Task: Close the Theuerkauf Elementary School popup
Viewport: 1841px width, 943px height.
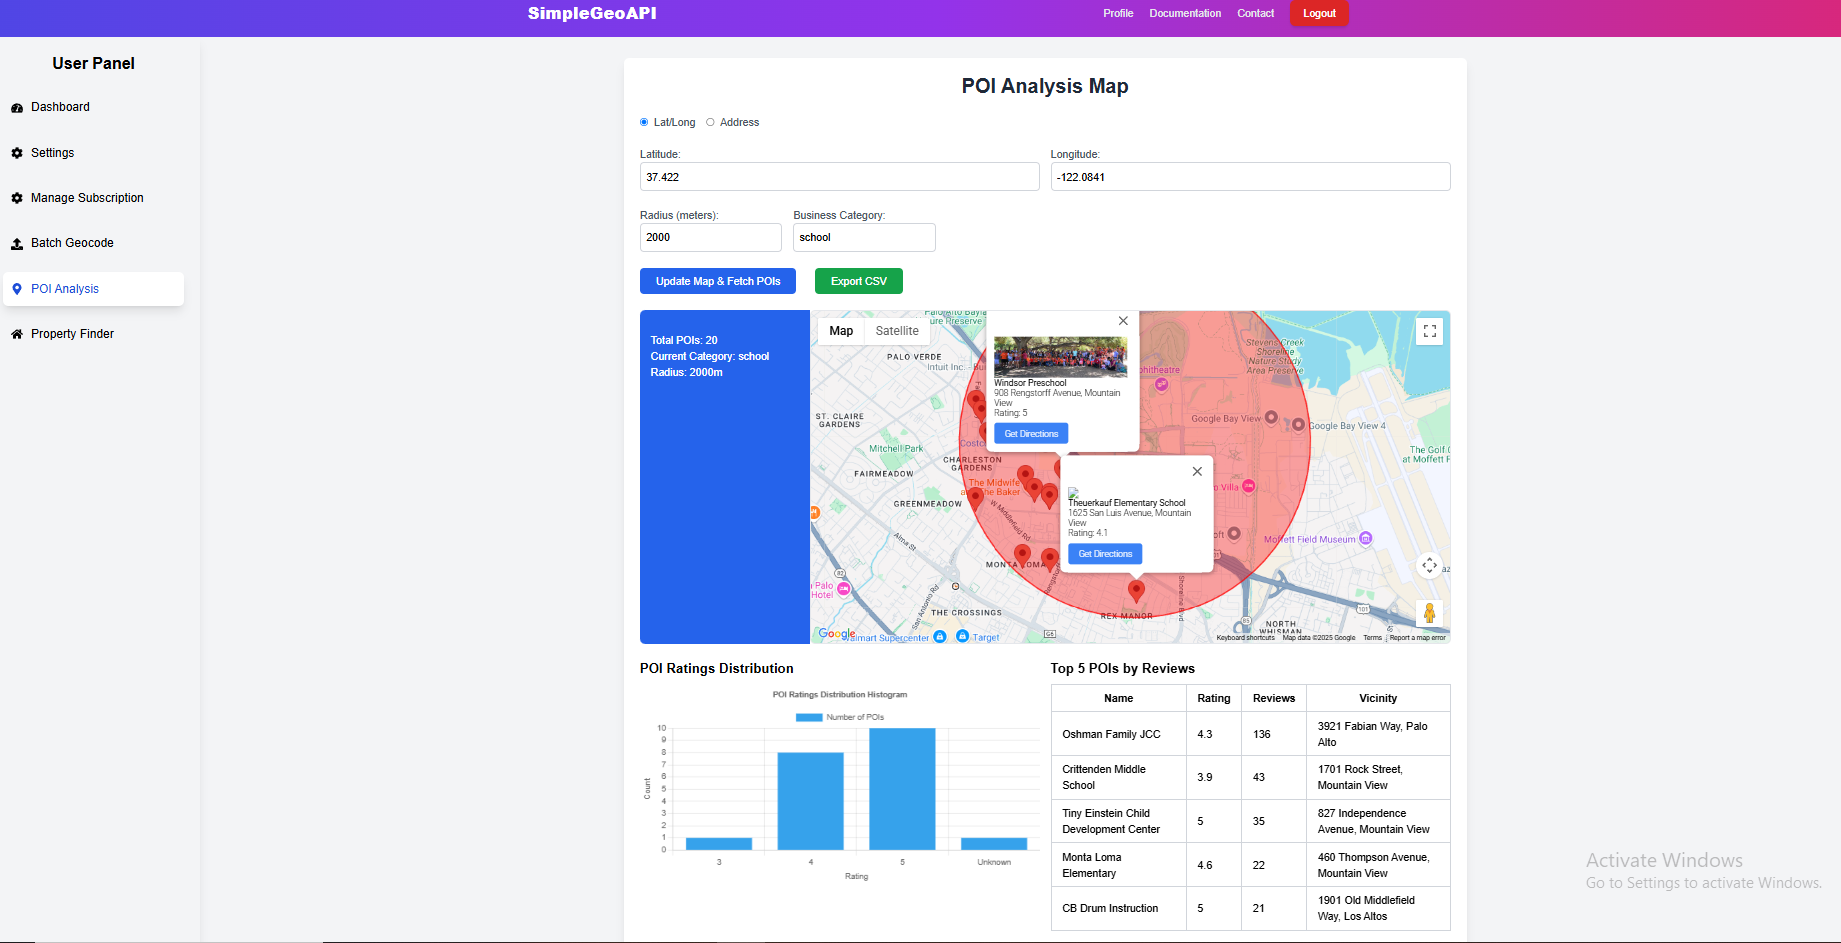Action: click(x=1197, y=472)
